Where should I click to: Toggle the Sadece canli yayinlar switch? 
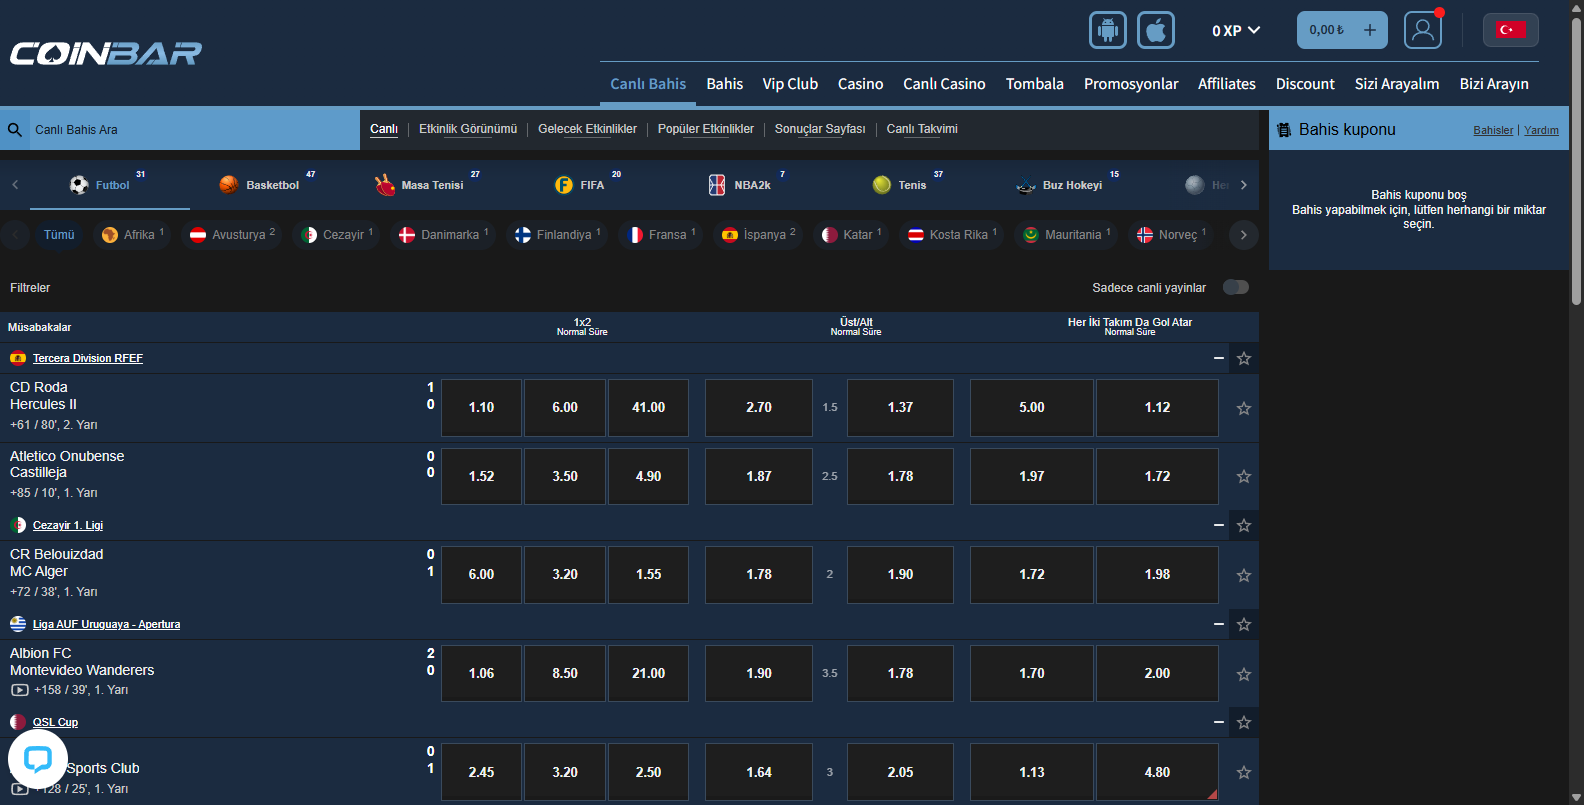[x=1236, y=288]
